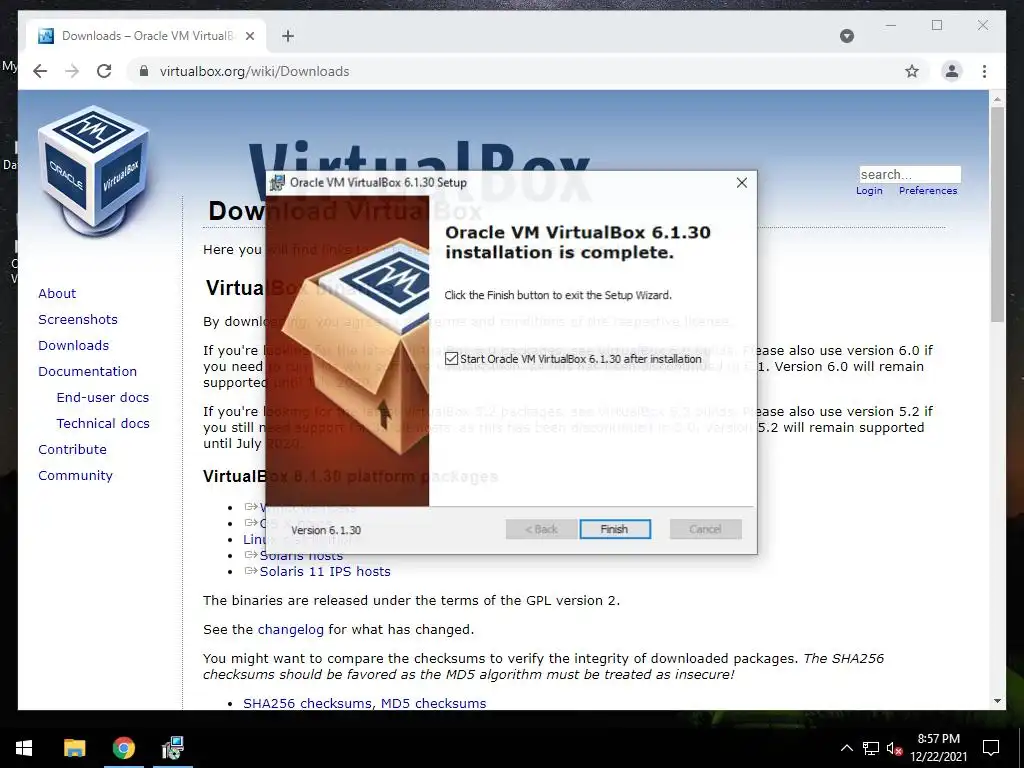Click the VirtualBox cube logo
Image resolution: width=1024 pixels, height=768 pixels.
93,171
